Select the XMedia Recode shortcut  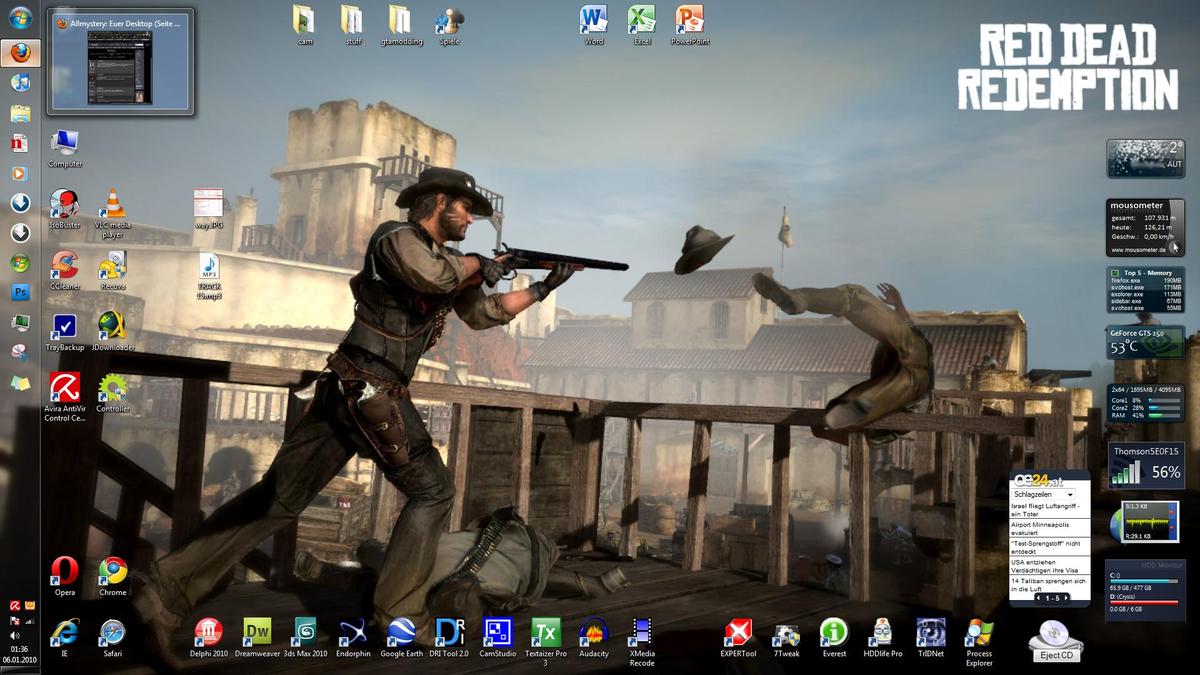641,642
